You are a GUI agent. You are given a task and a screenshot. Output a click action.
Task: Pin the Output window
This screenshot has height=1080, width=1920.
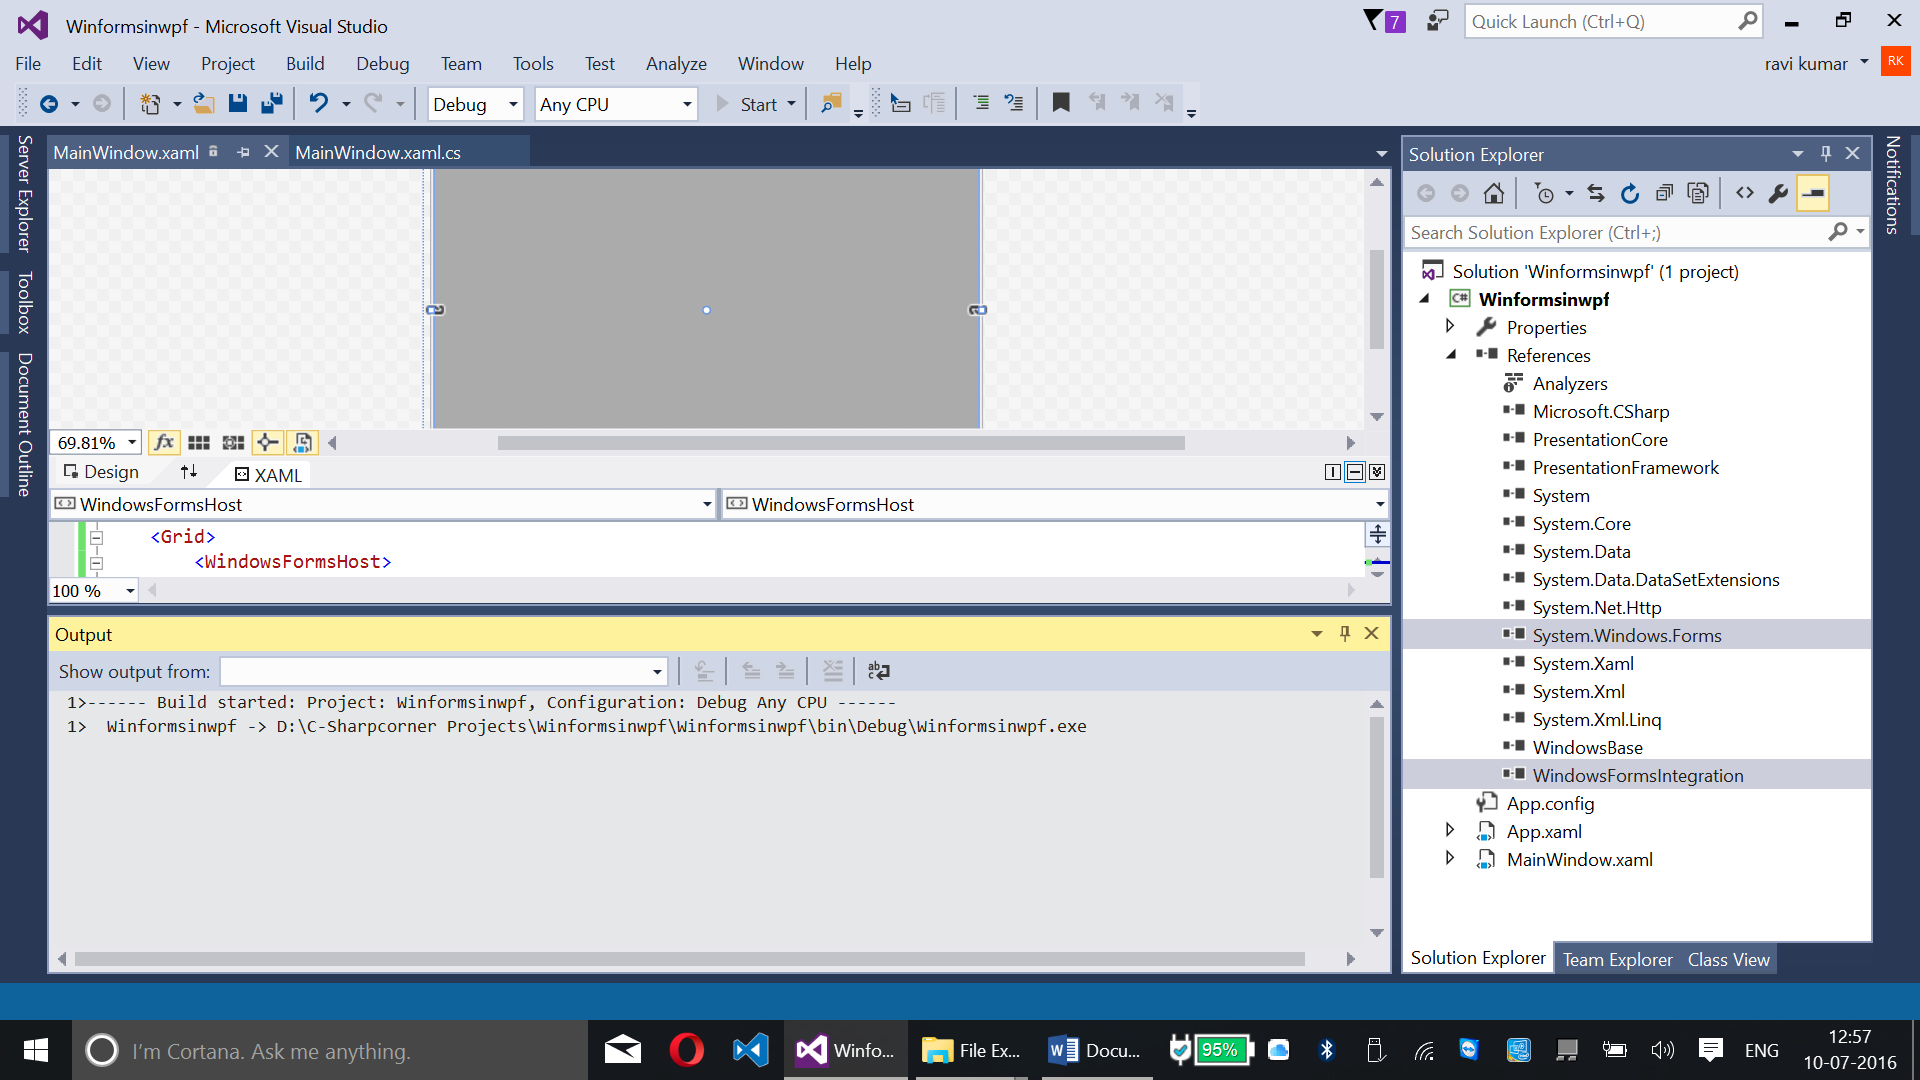(1345, 634)
